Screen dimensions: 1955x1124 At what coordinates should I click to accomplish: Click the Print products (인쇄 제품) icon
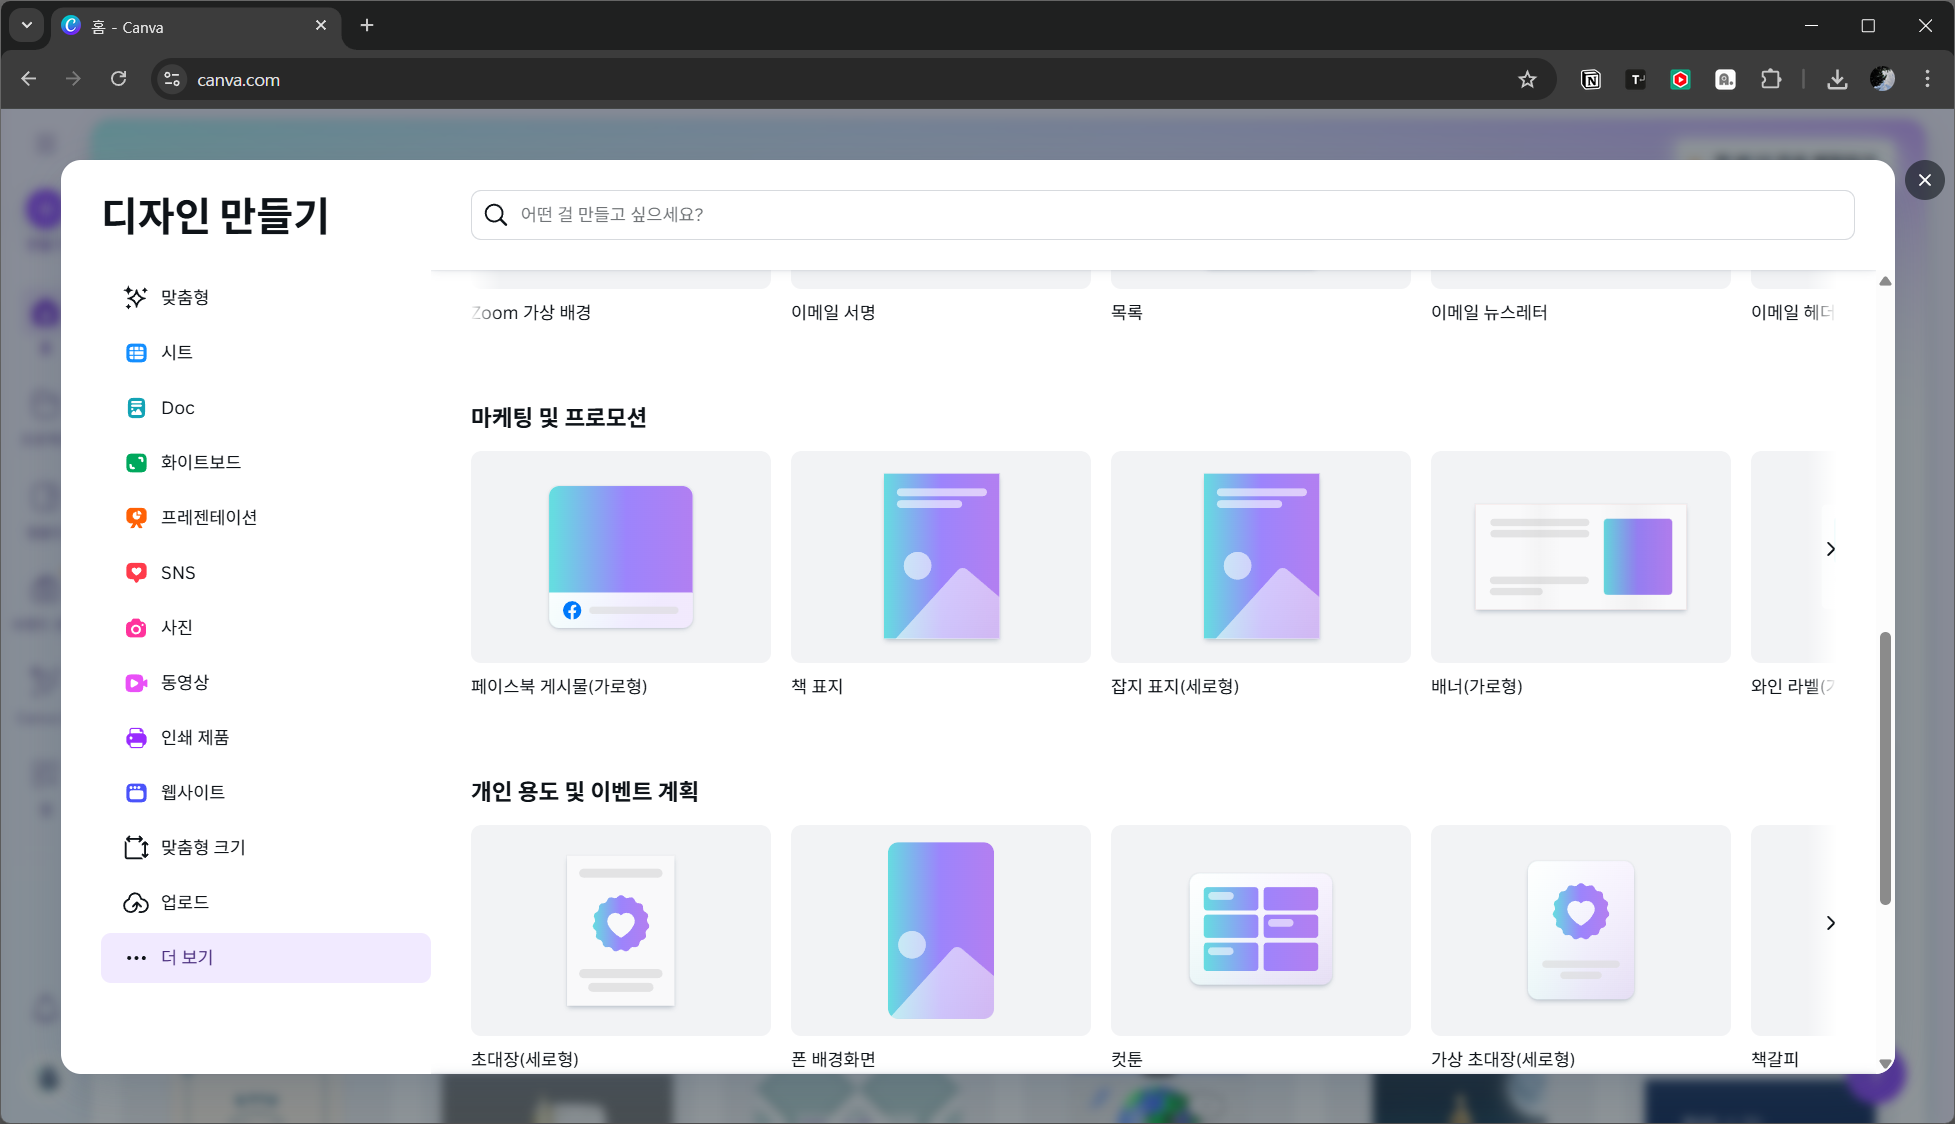pyautogui.click(x=136, y=738)
